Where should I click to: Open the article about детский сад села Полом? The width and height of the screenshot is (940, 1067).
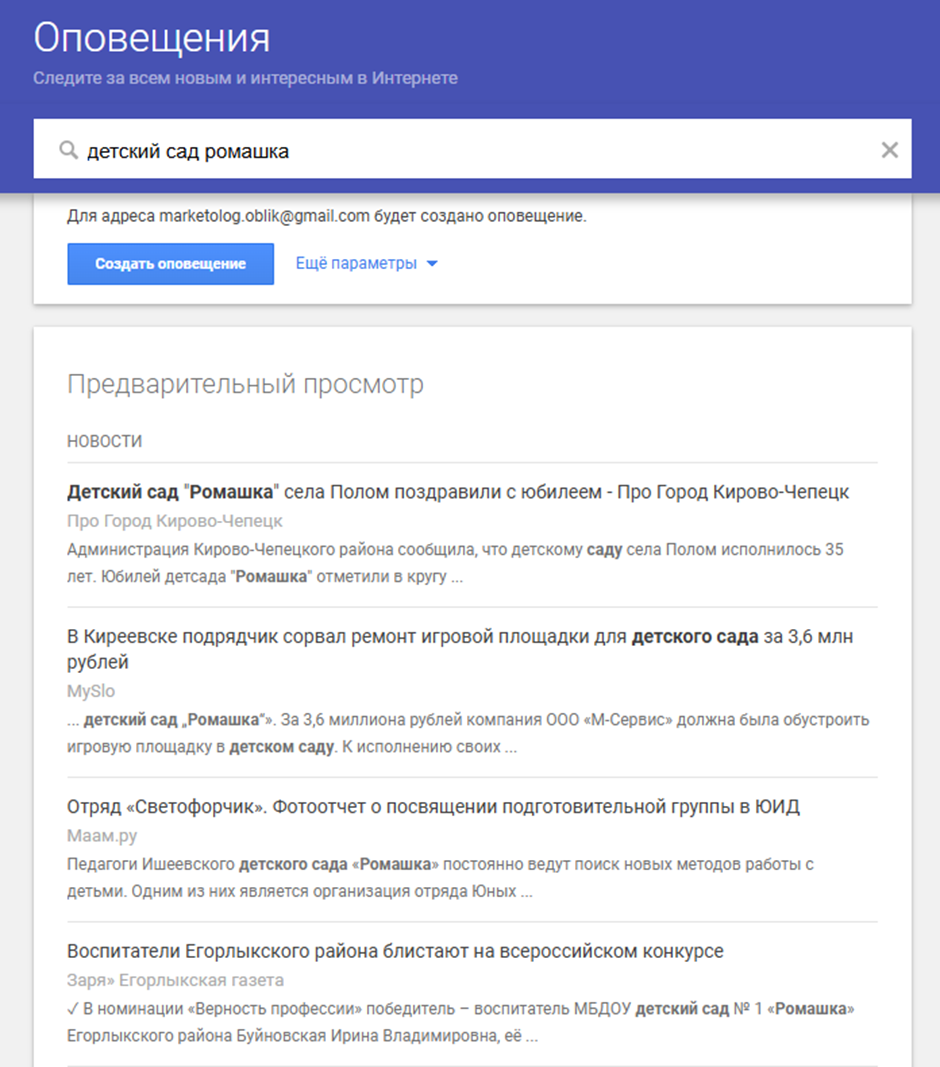coord(458,492)
